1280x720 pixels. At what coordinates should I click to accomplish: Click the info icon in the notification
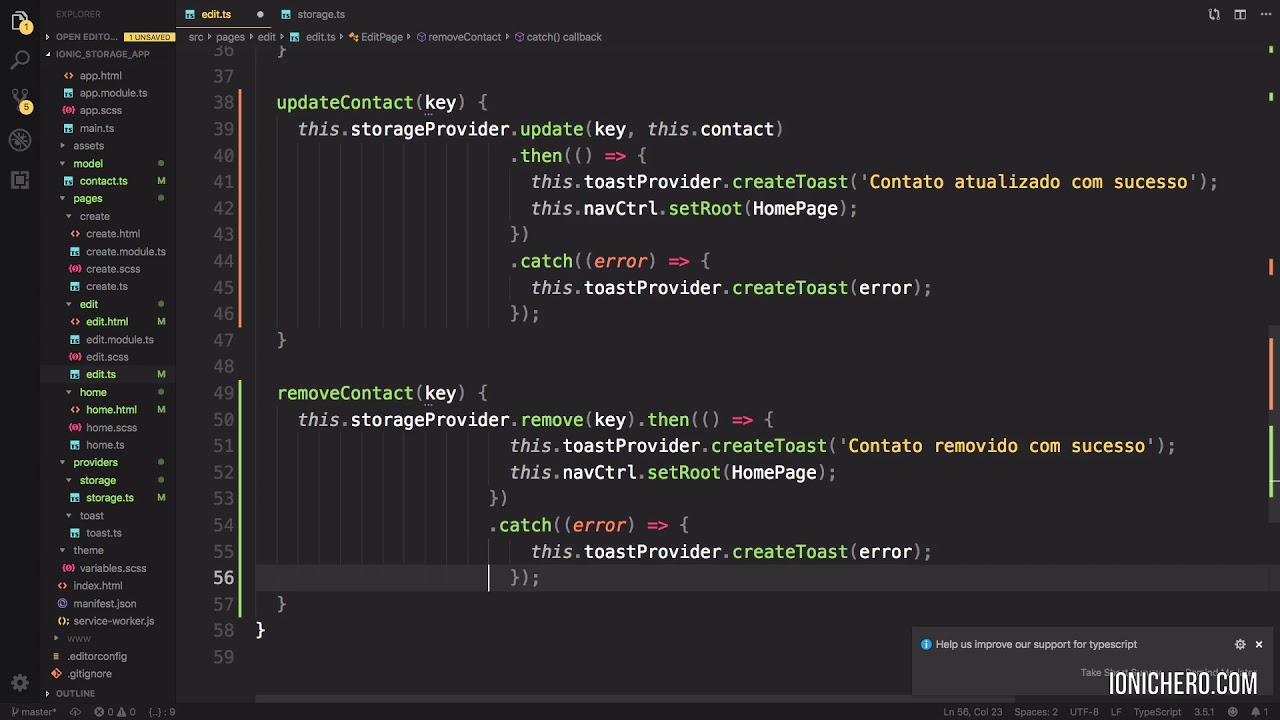pos(926,645)
